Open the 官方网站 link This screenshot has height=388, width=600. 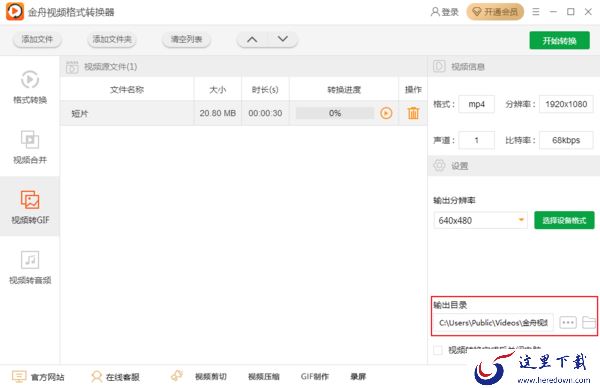[x=38, y=377]
